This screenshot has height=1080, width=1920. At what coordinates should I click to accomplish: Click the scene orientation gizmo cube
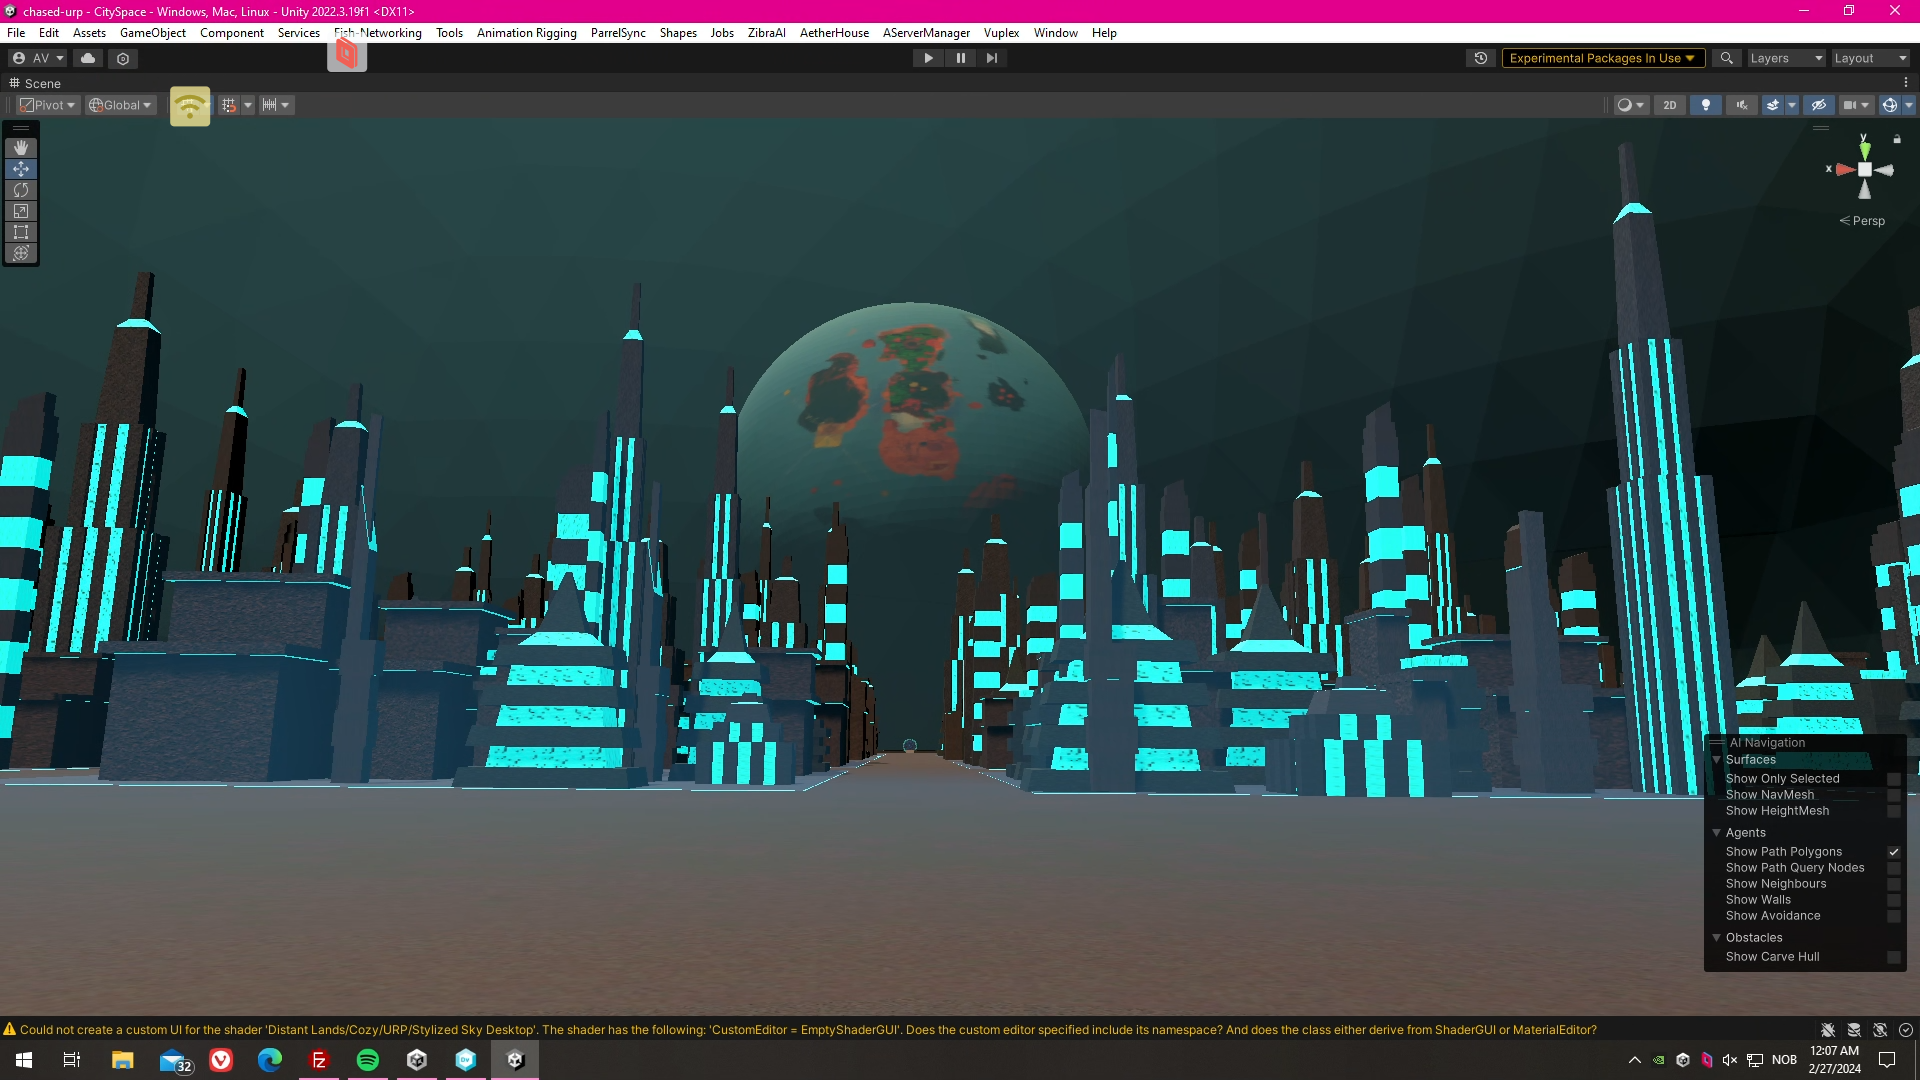1864,170
